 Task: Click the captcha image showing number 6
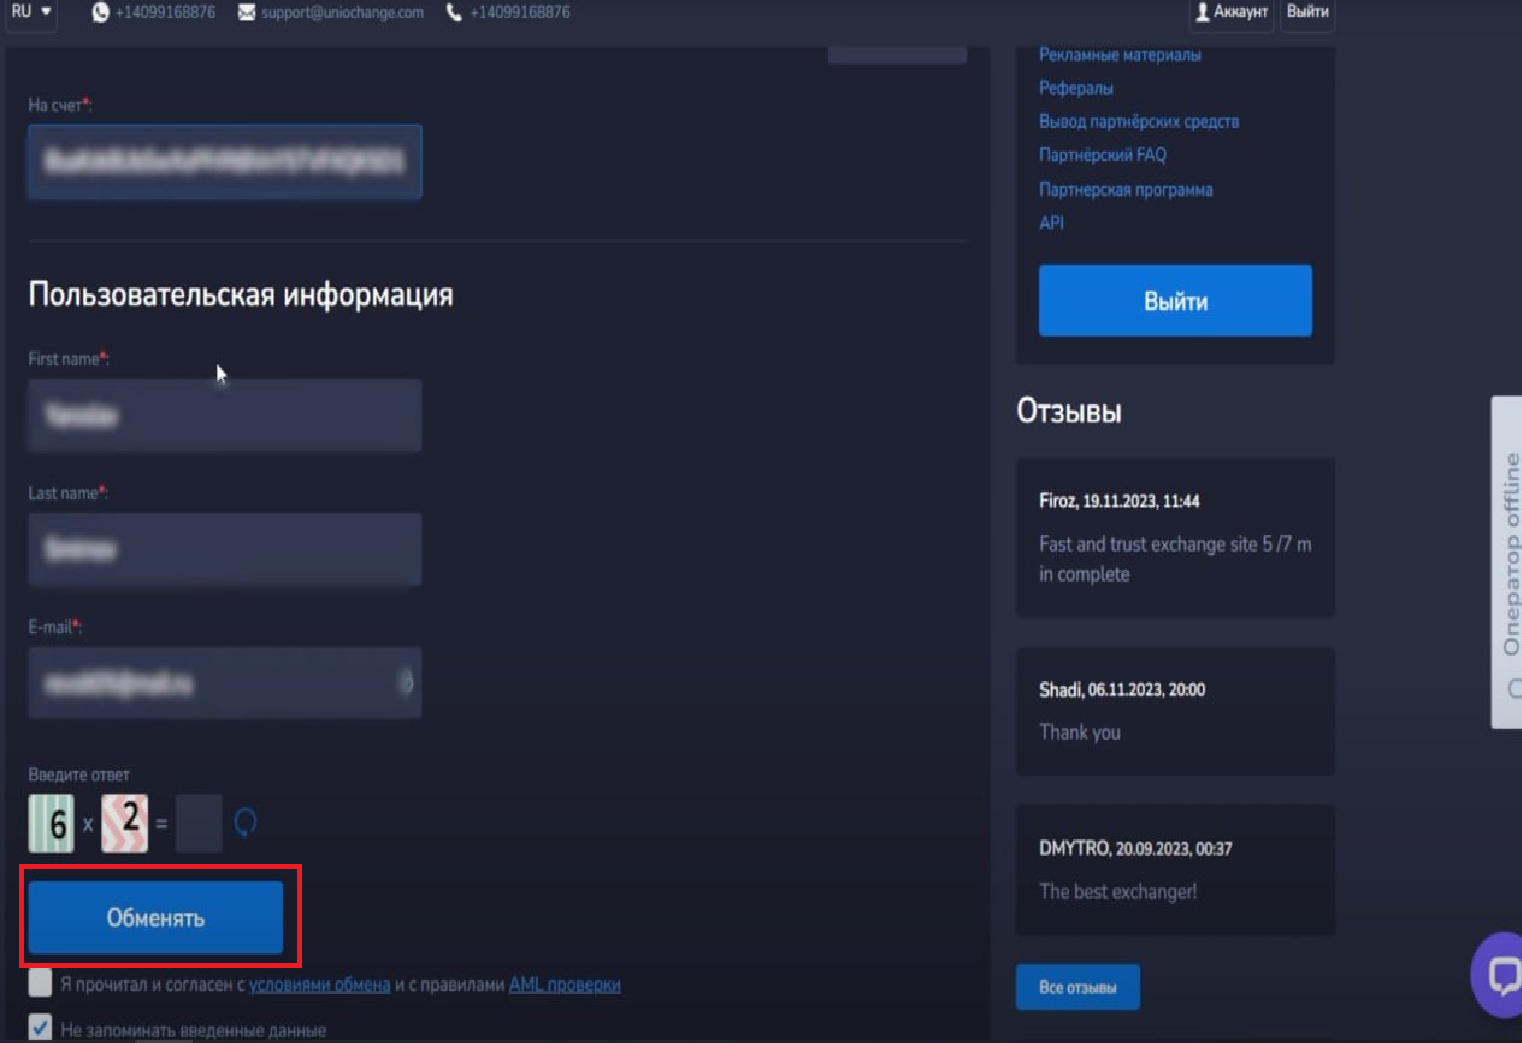51,823
